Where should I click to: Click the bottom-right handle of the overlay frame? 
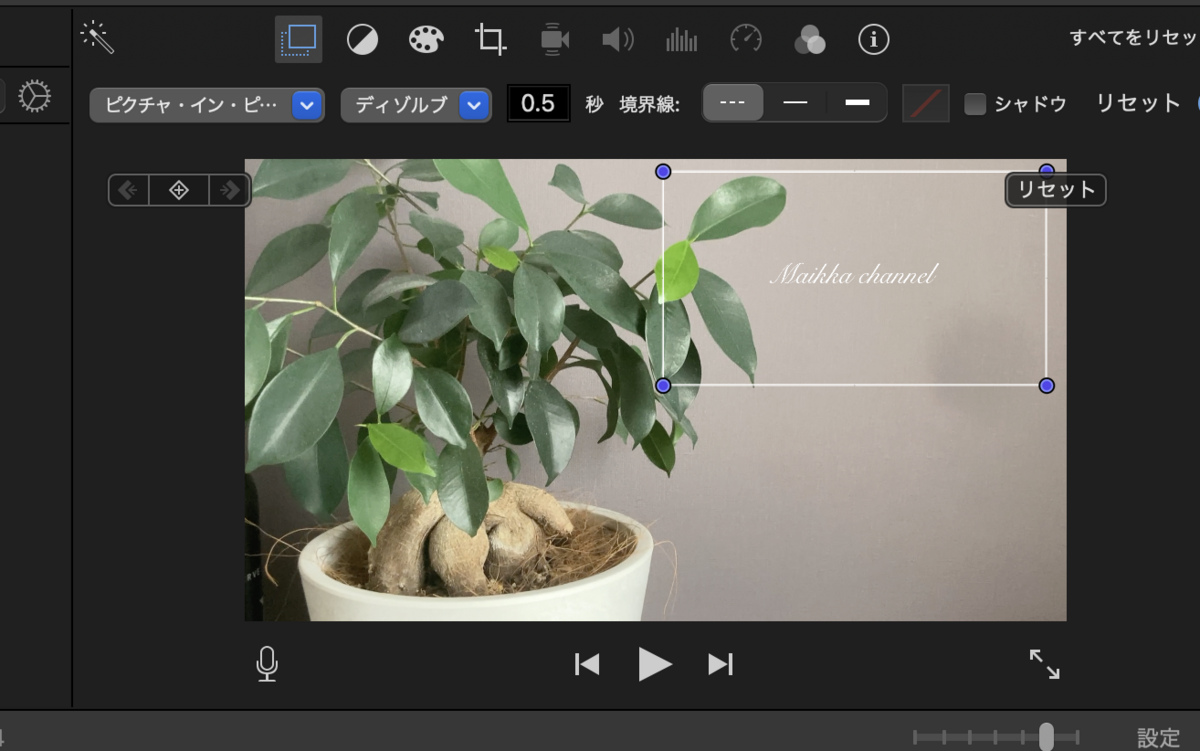pos(1047,385)
